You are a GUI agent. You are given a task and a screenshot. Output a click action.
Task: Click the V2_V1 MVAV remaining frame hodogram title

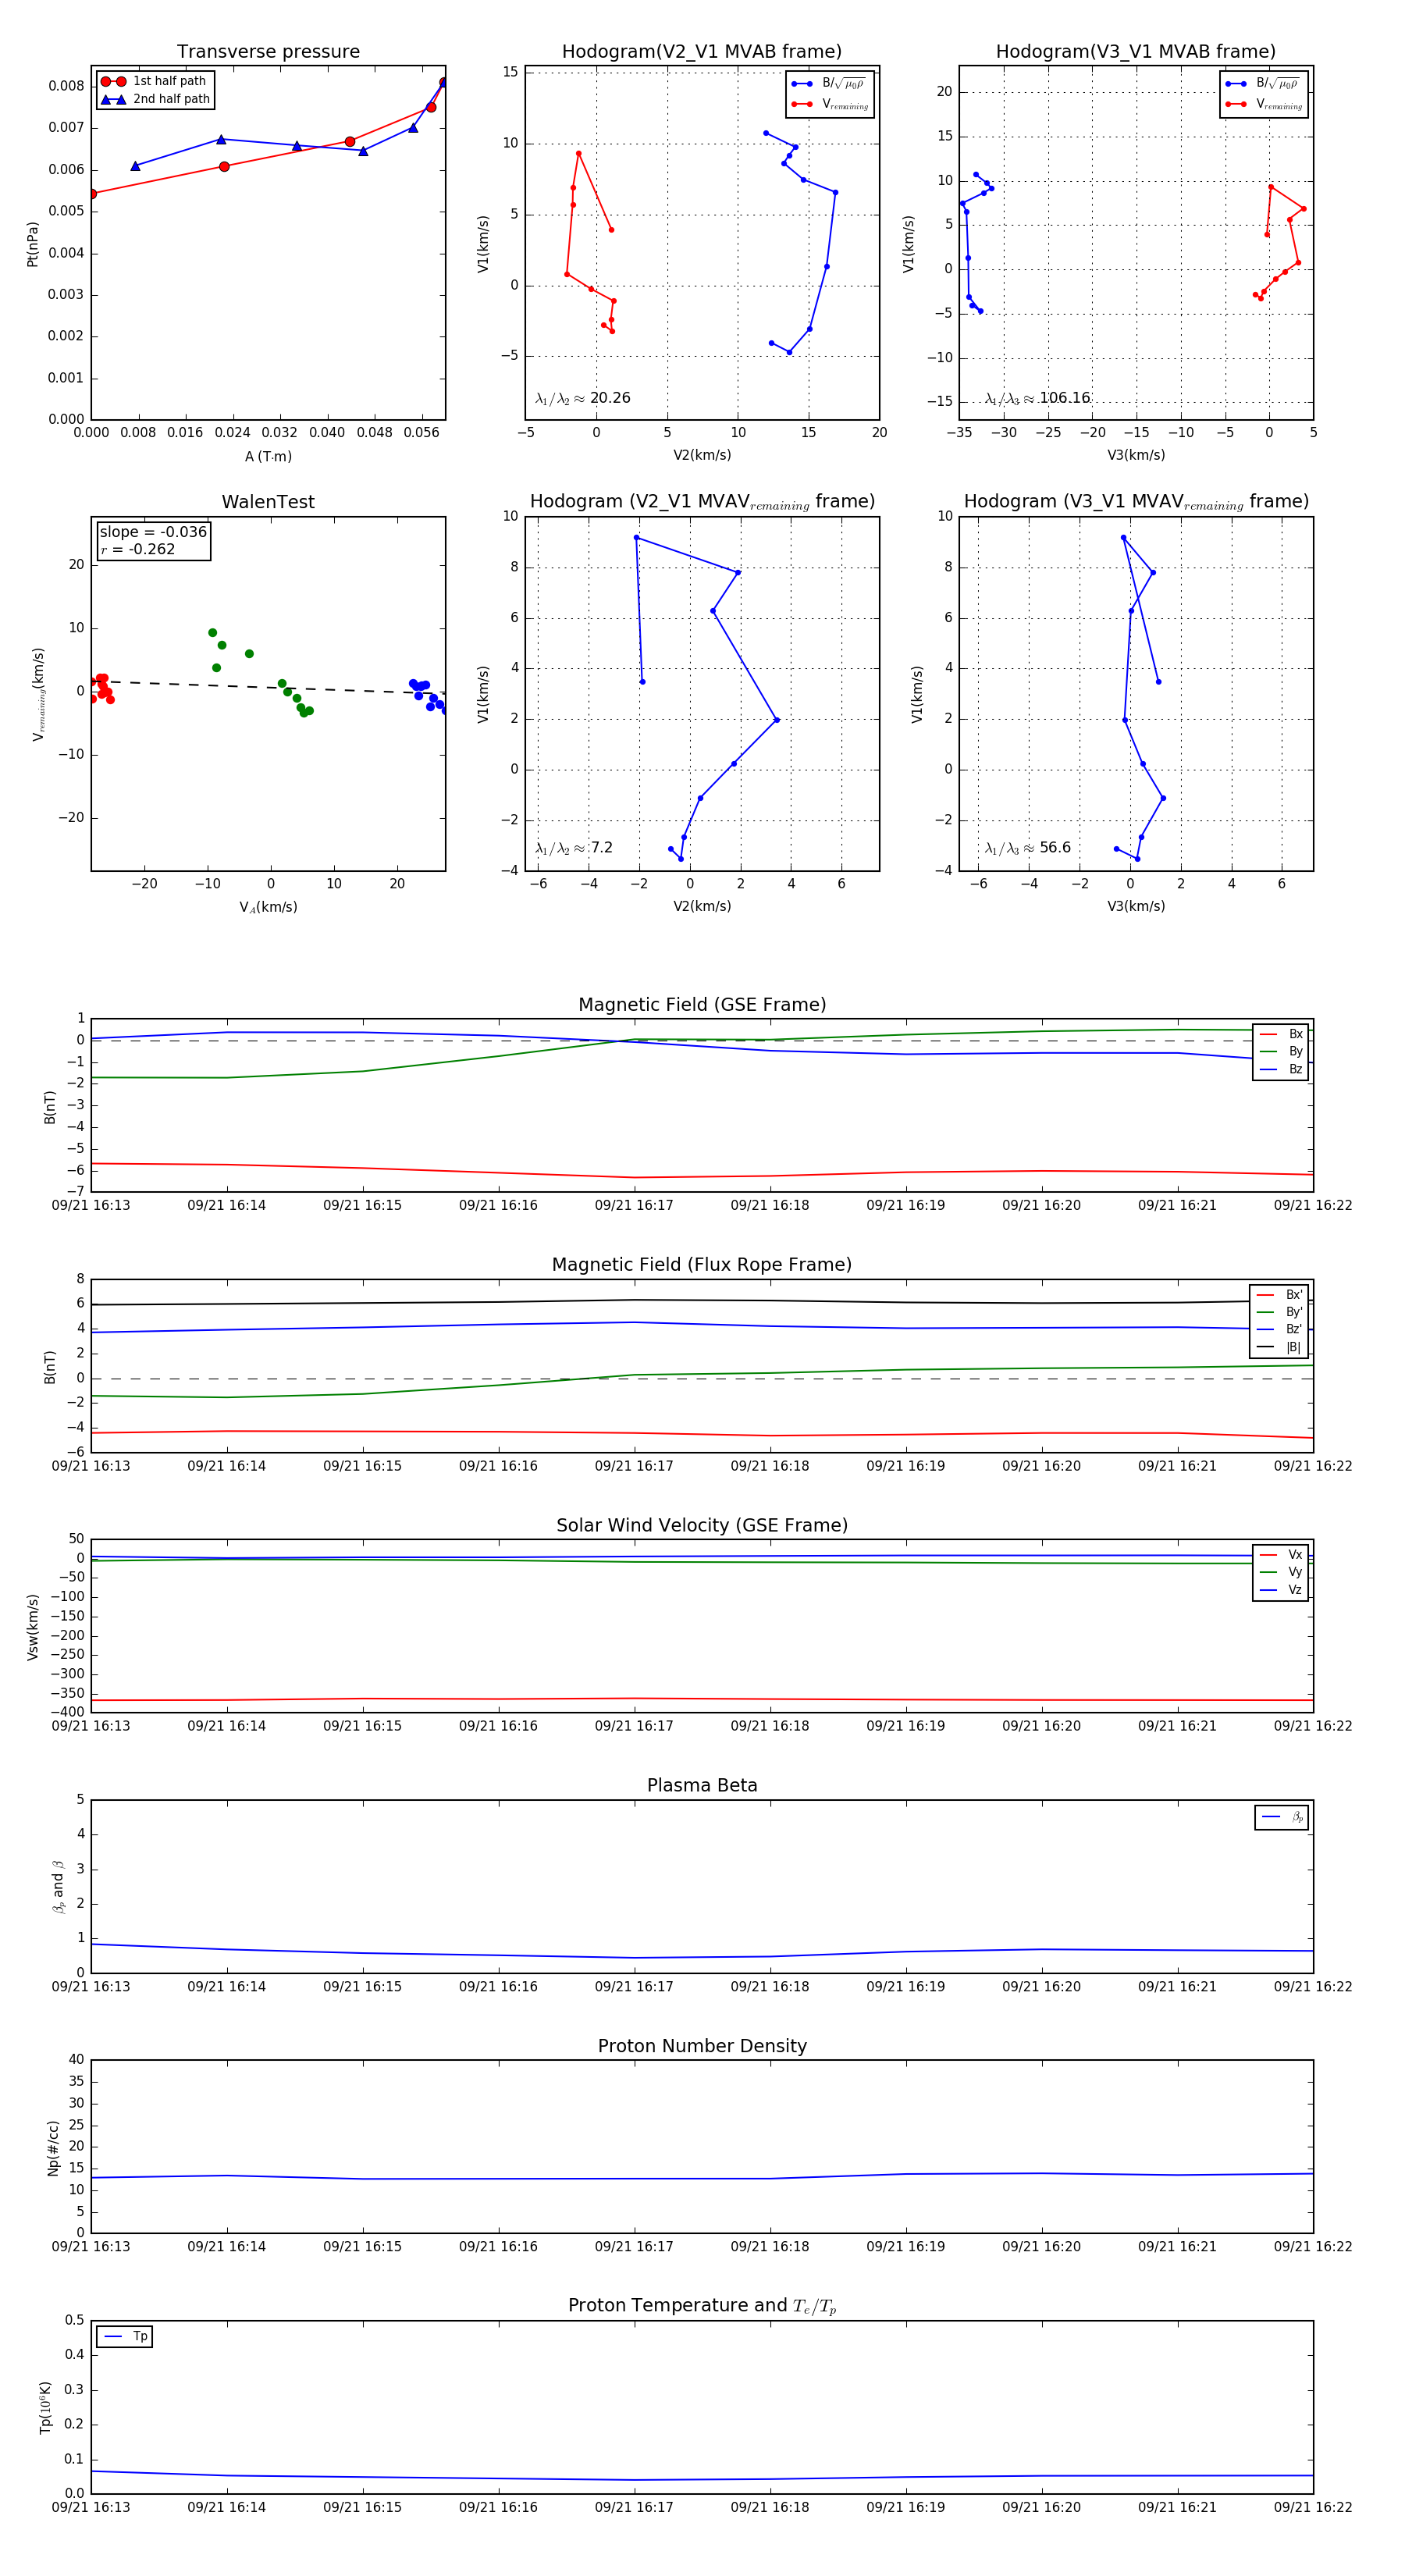tap(702, 502)
